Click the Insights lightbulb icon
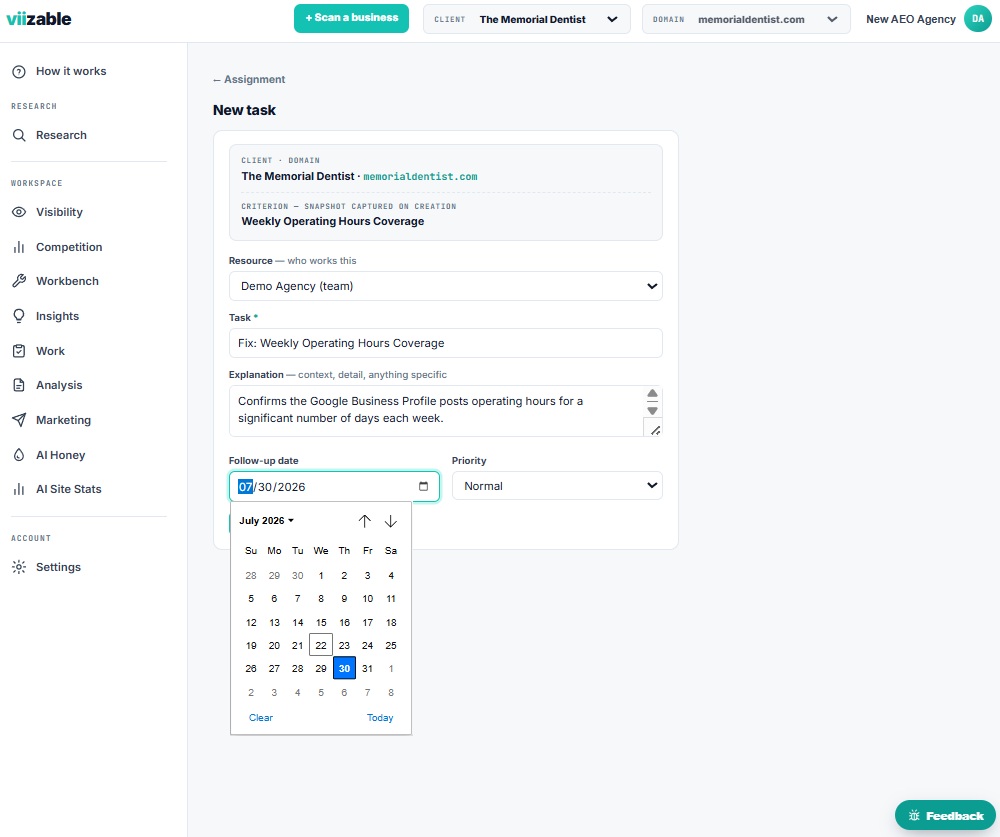1000x837 pixels. (19, 316)
